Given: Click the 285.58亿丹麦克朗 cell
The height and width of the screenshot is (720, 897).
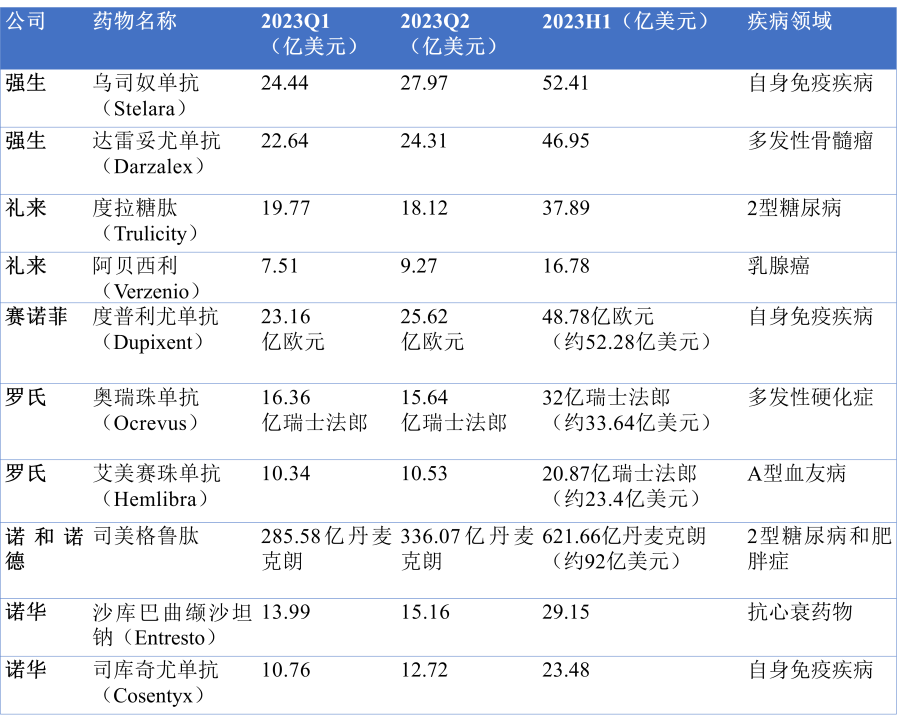Looking at the screenshot, I should click(327, 549).
